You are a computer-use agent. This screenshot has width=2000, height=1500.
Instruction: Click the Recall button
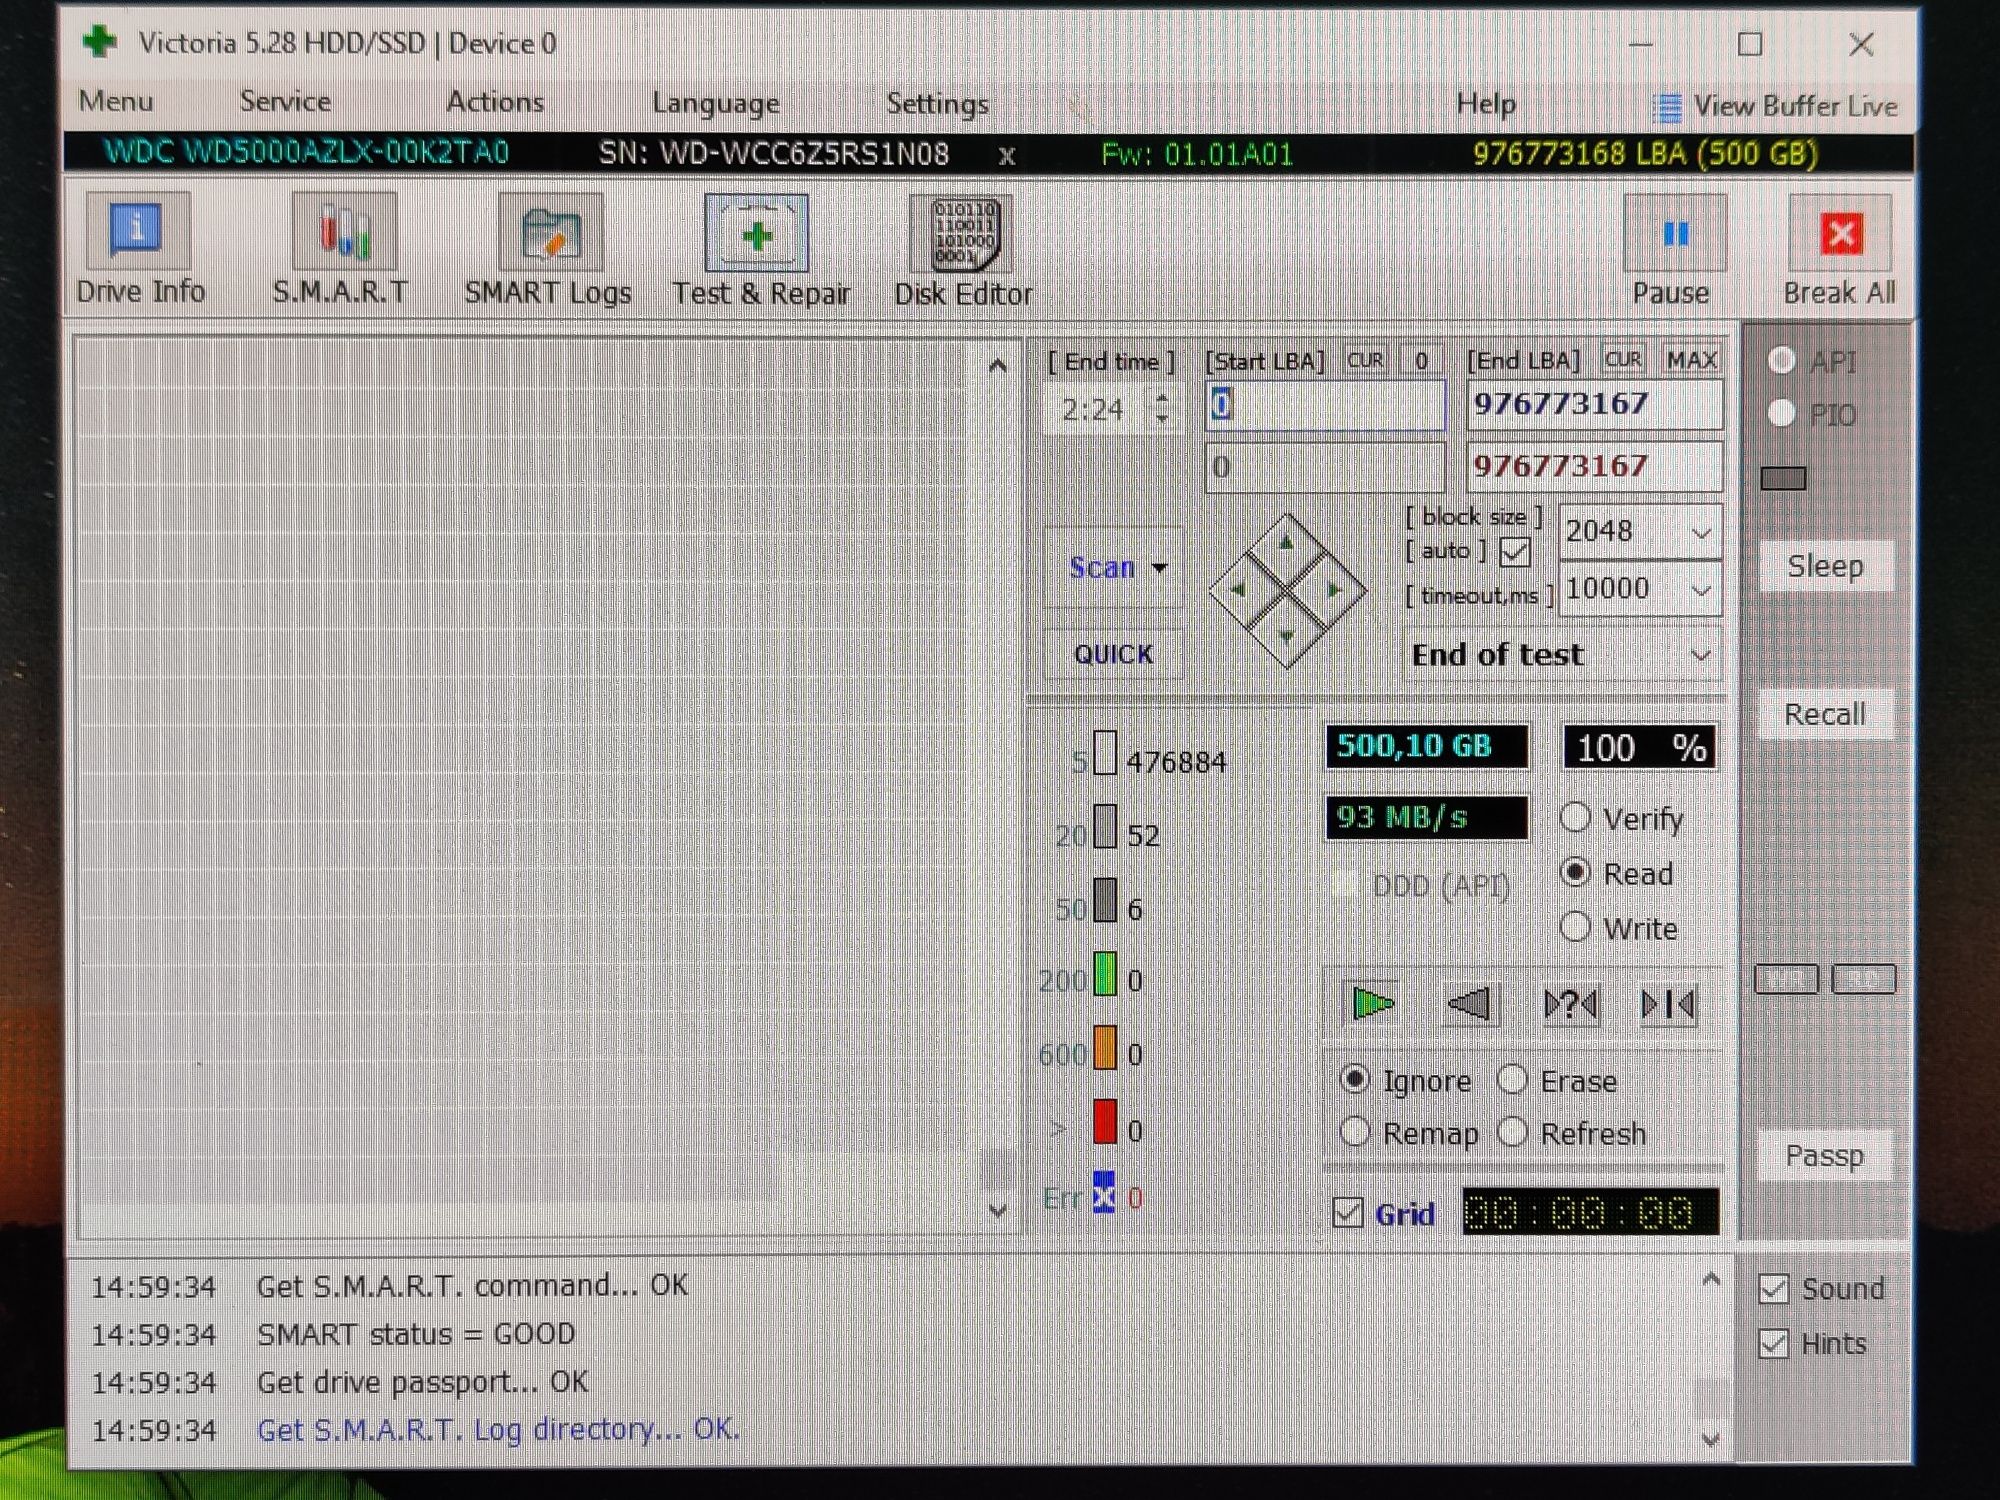click(x=1825, y=714)
